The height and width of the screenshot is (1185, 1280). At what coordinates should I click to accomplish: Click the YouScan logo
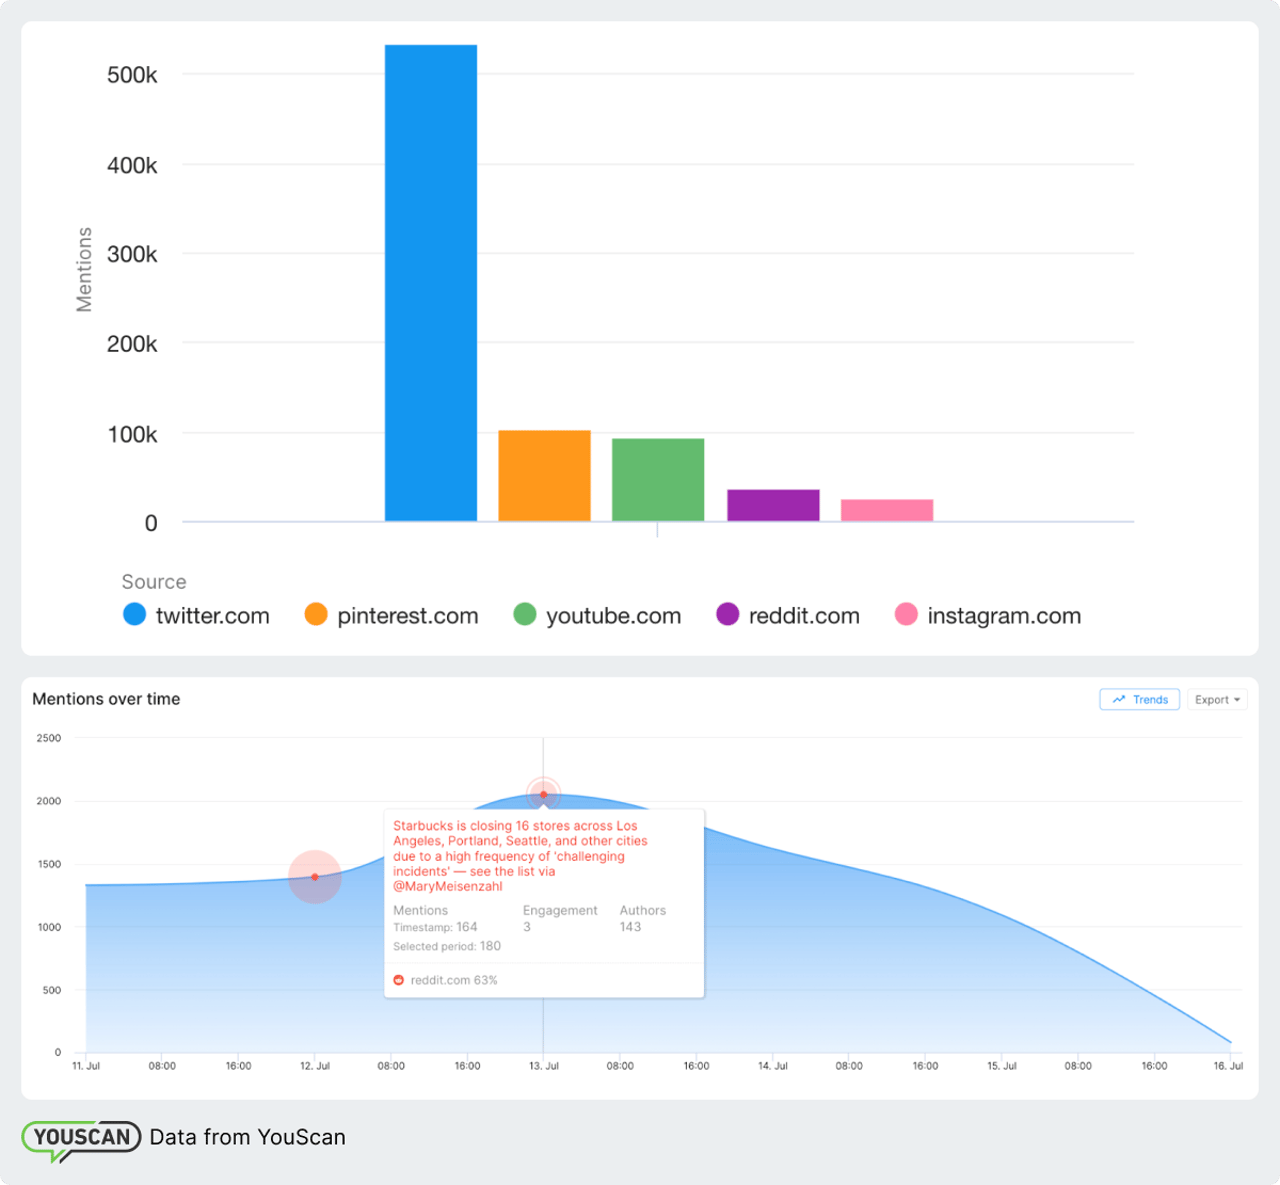pyautogui.click(x=81, y=1138)
